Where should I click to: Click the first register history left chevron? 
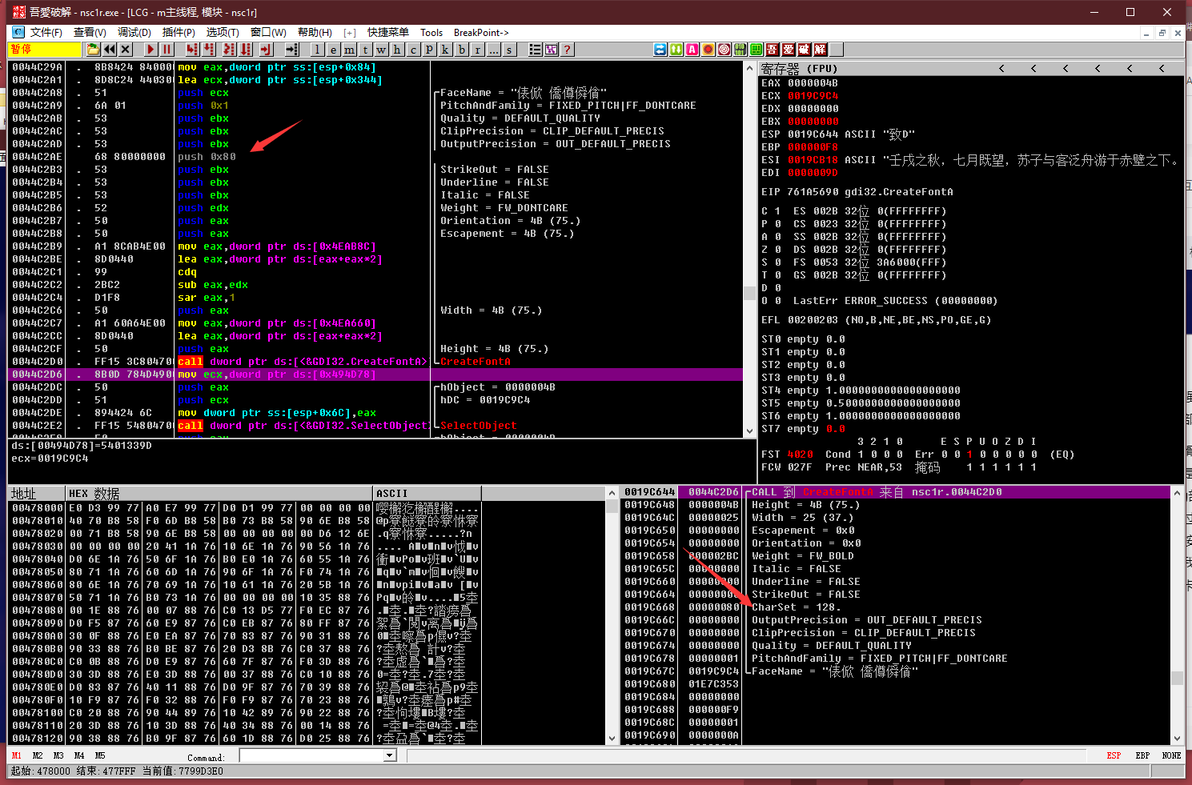click(1002, 69)
